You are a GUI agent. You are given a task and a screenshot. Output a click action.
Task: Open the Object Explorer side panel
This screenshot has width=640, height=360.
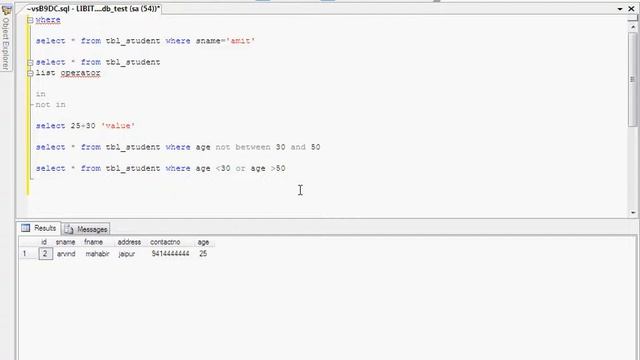(x=6, y=43)
